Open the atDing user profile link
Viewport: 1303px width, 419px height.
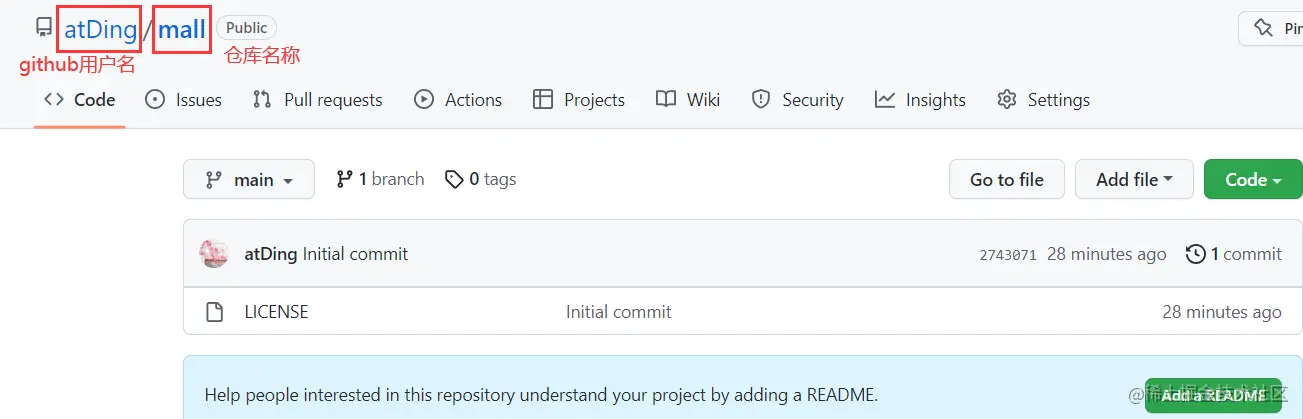[100, 30]
